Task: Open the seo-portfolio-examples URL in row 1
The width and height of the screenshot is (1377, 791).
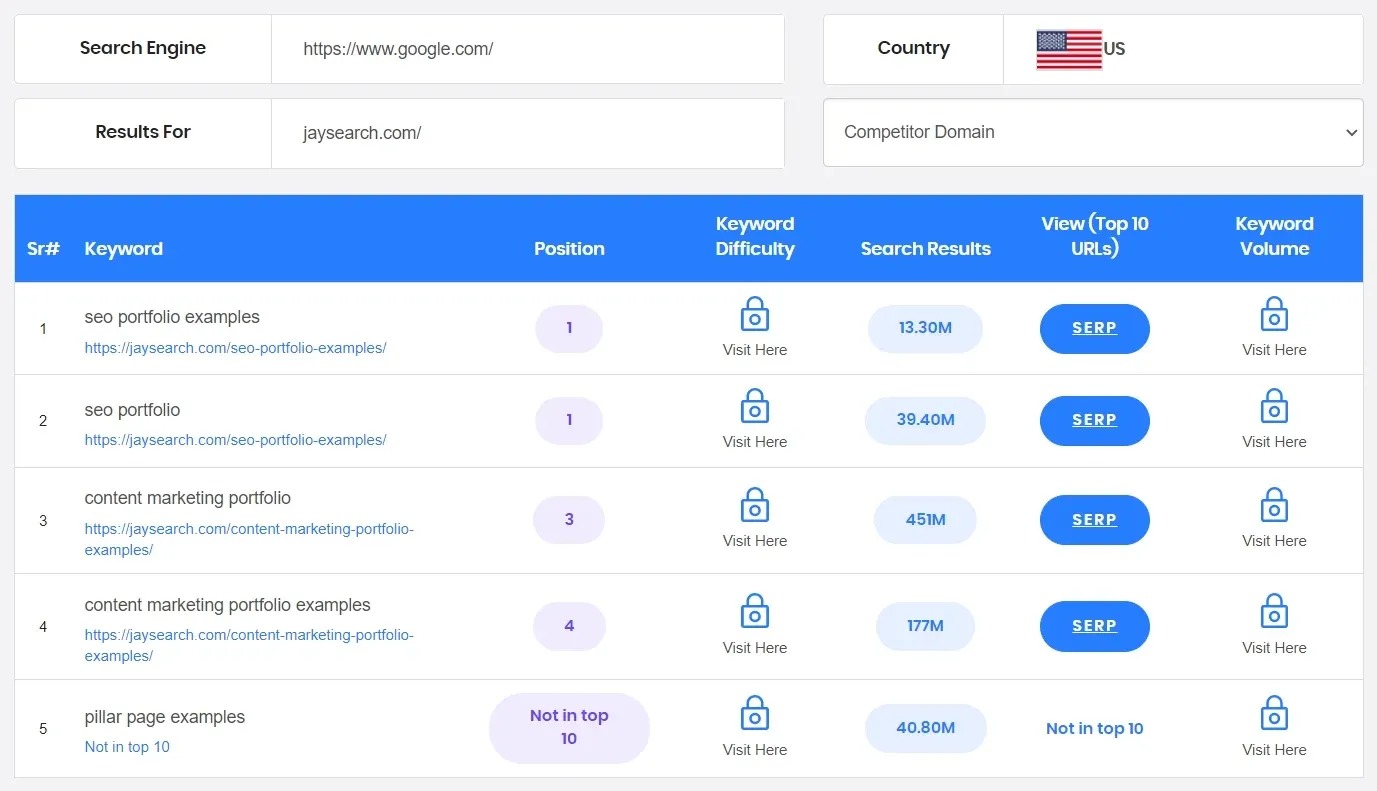Action: click(x=235, y=348)
